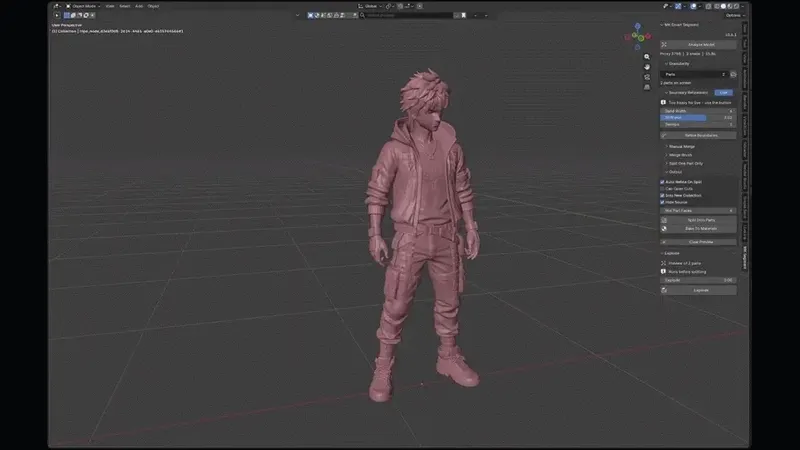Click the pan view hand icon
Screen dimensions: 800x450
(x=647, y=67)
